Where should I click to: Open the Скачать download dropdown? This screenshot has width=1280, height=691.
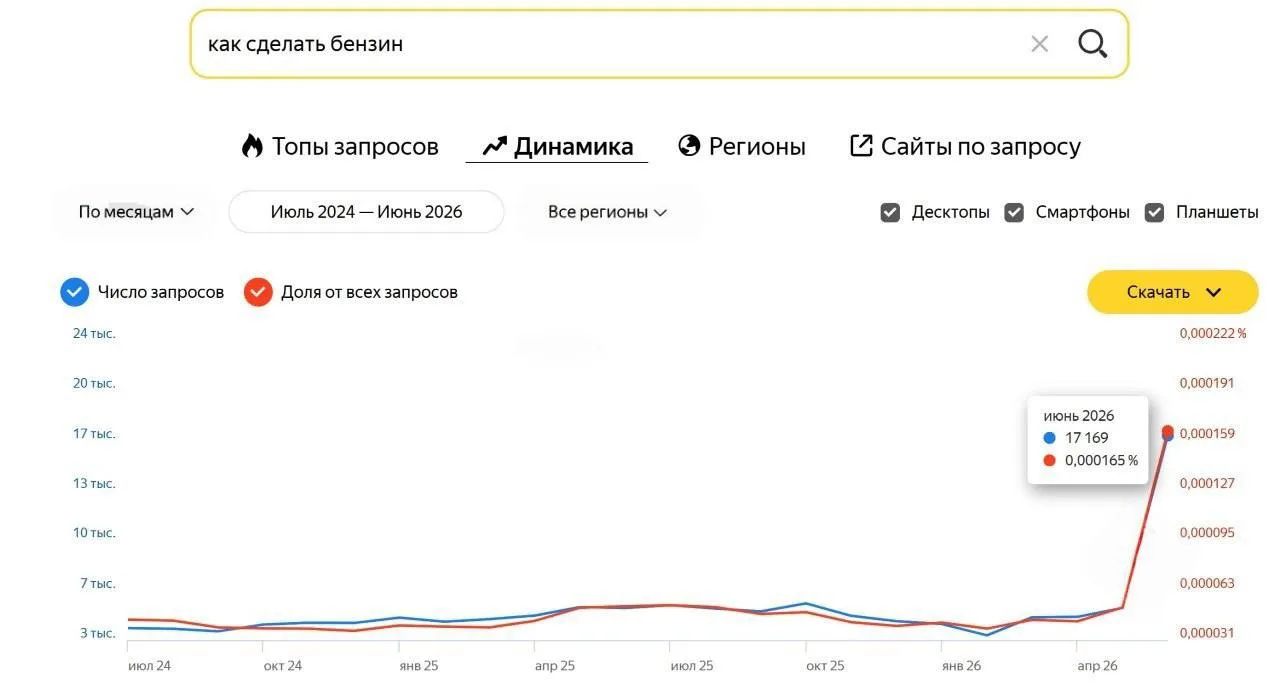tap(1173, 292)
